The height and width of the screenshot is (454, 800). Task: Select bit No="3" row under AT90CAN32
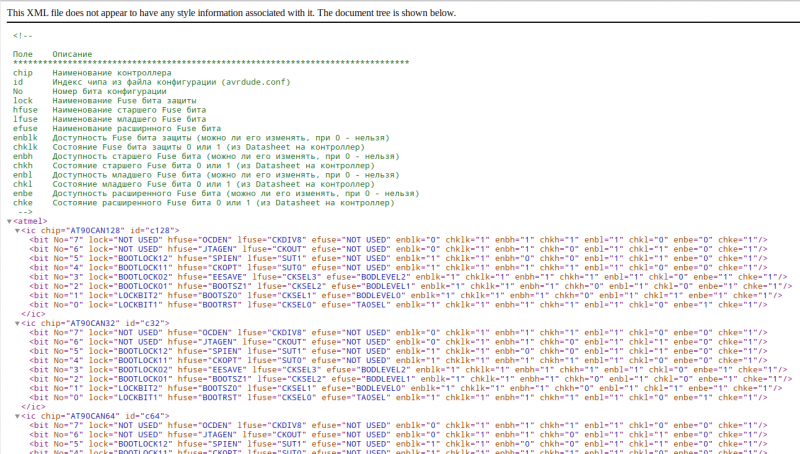[x=408, y=370]
